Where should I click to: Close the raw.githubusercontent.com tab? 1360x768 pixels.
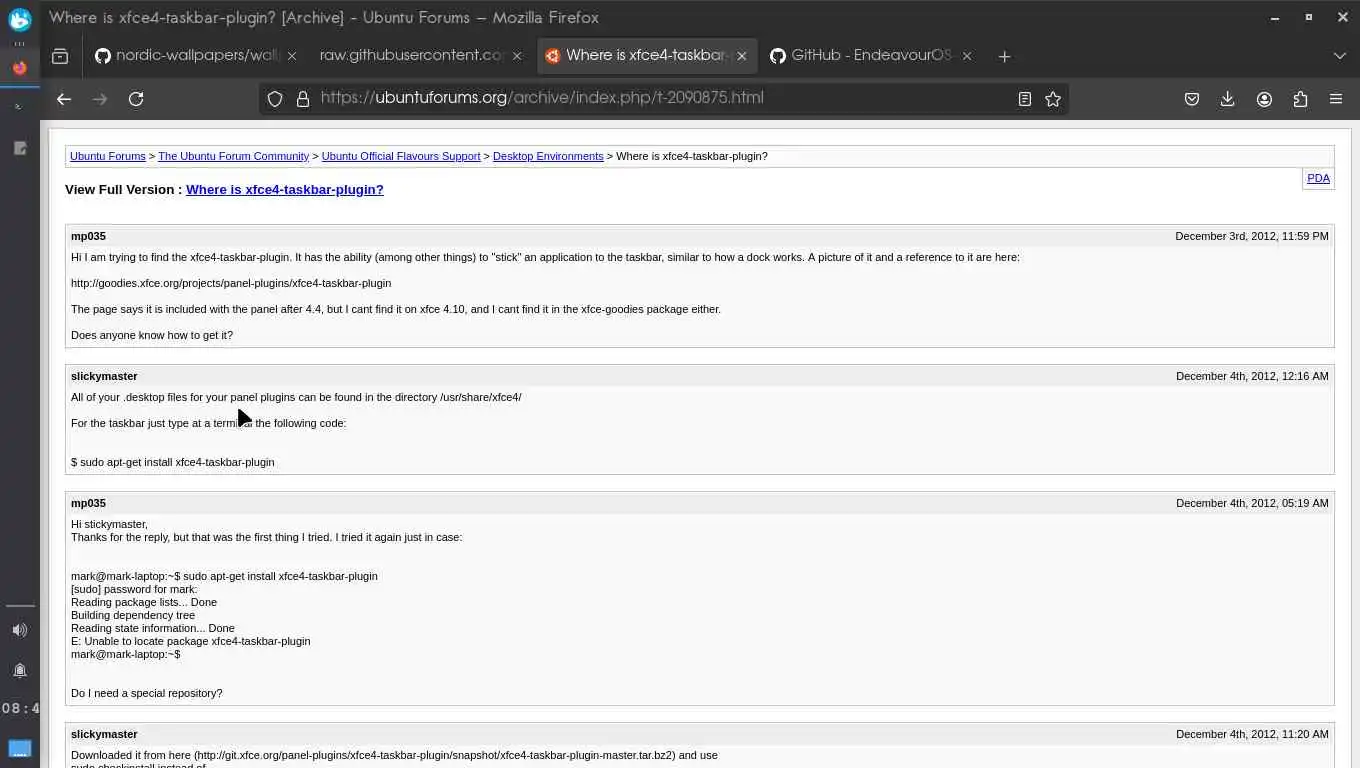pyautogui.click(x=517, y=56)
